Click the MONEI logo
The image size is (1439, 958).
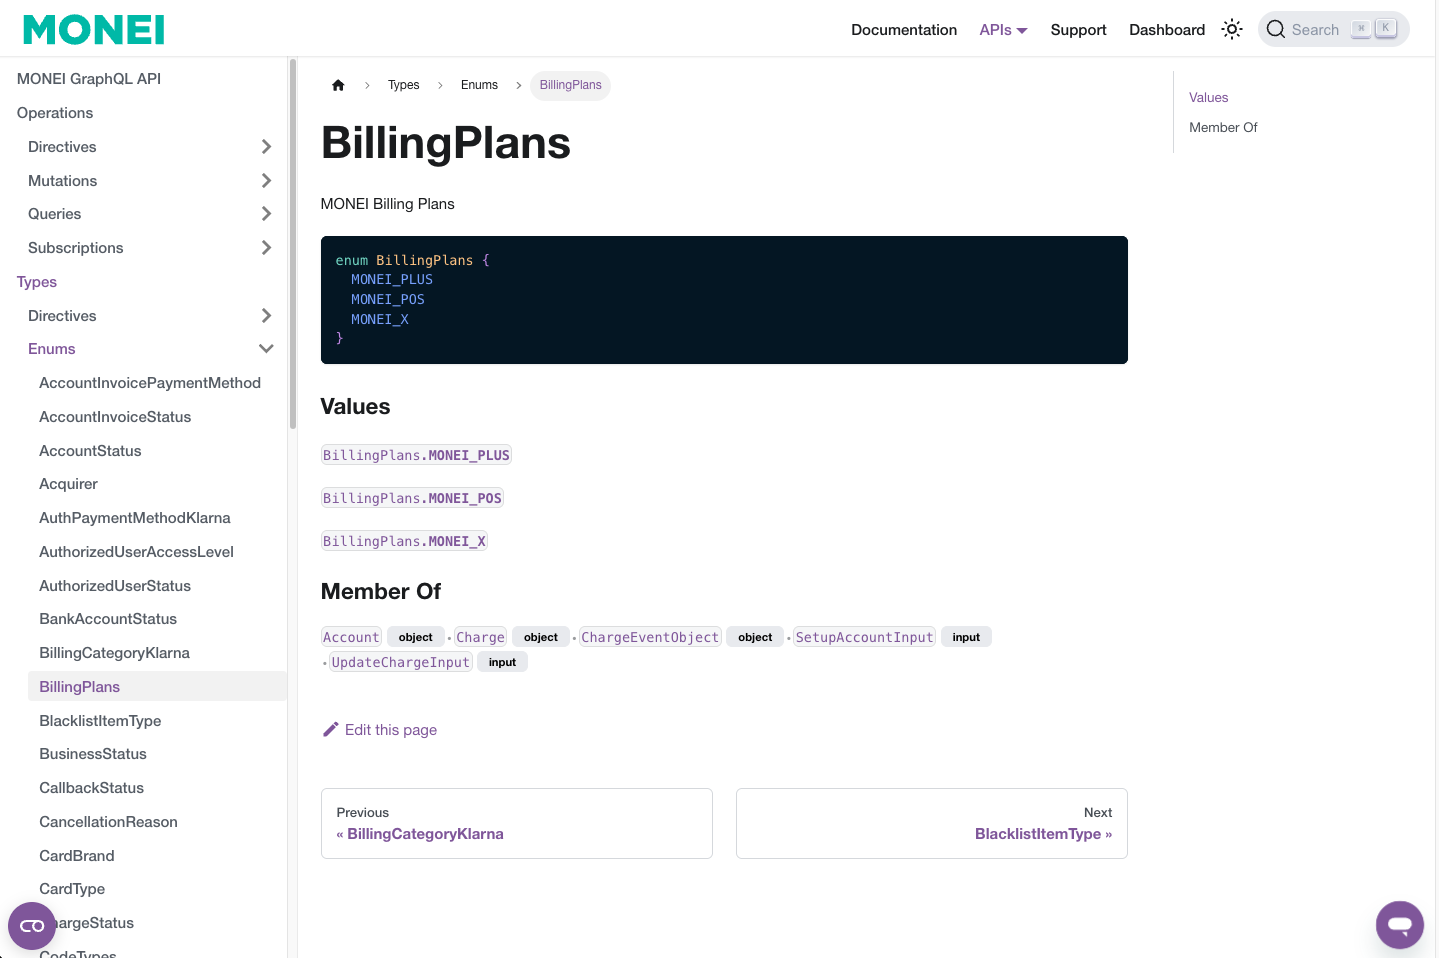click(x=94, y=30)
